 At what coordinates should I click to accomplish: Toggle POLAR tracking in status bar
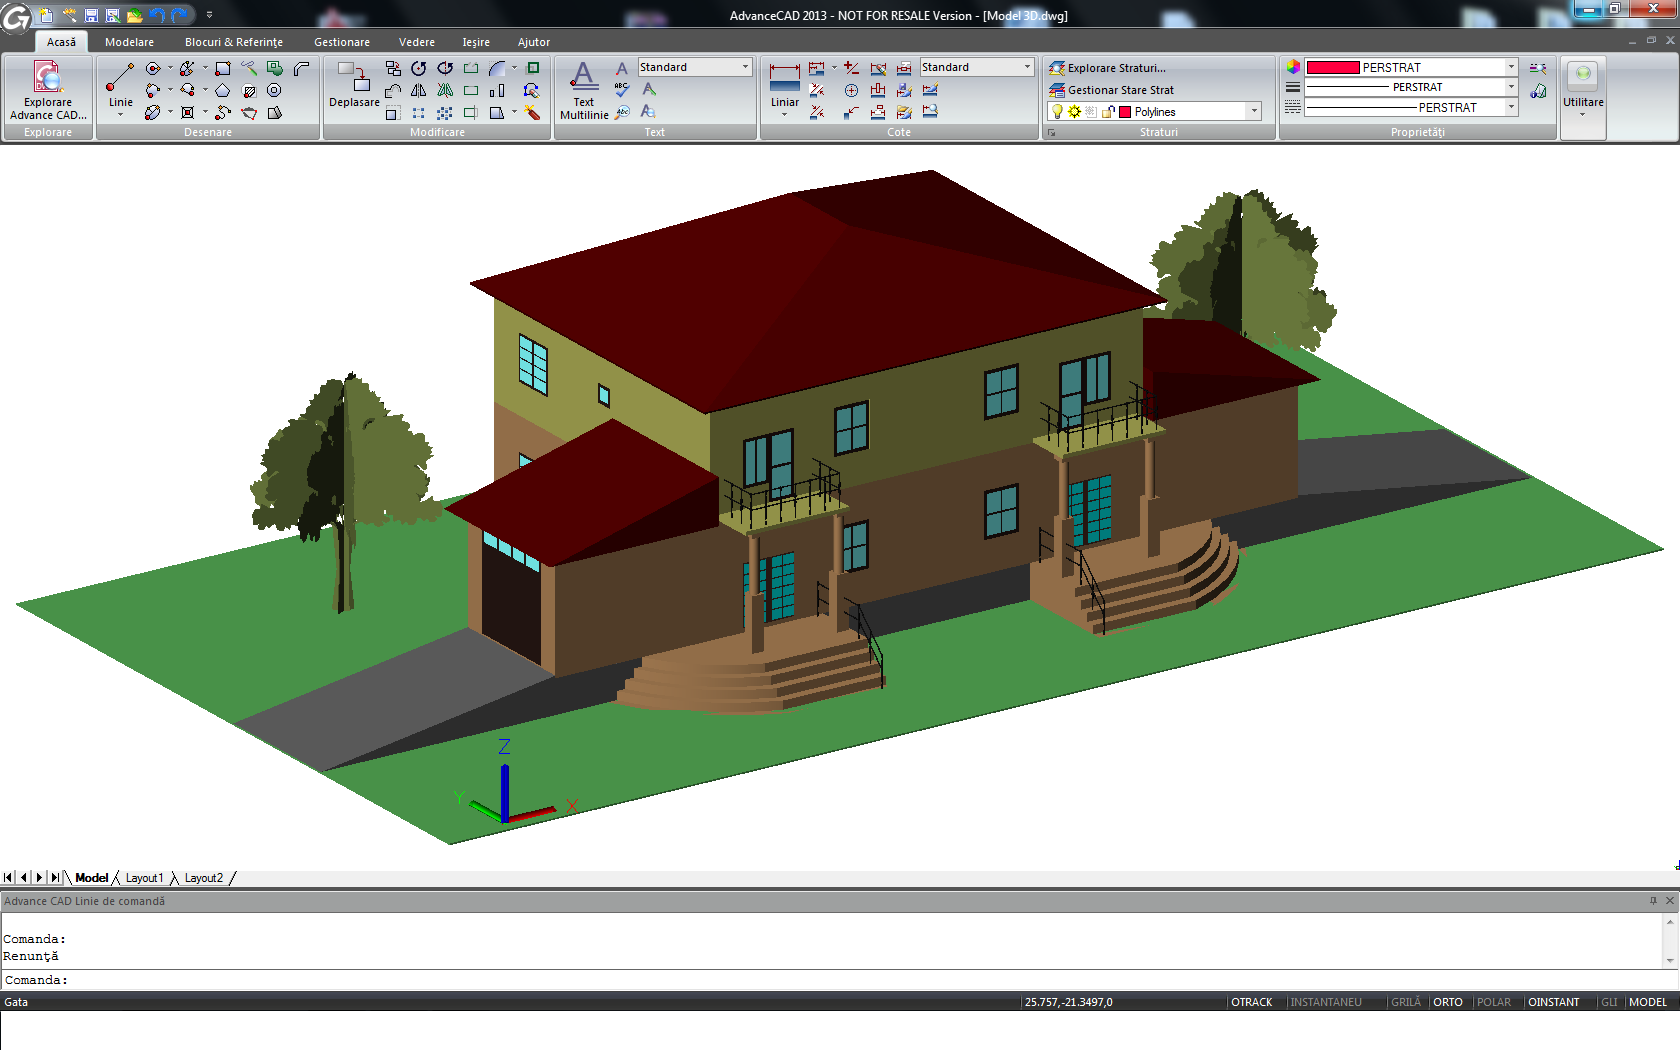click(1493, 1002)
